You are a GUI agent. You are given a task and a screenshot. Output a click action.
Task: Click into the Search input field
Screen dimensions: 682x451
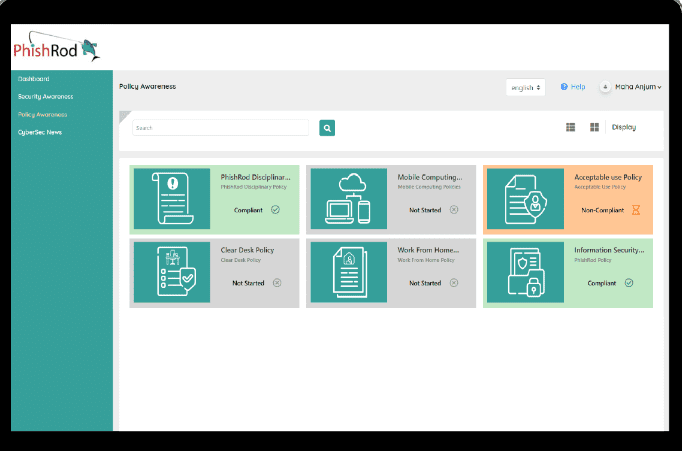click(x=220, y=128)
